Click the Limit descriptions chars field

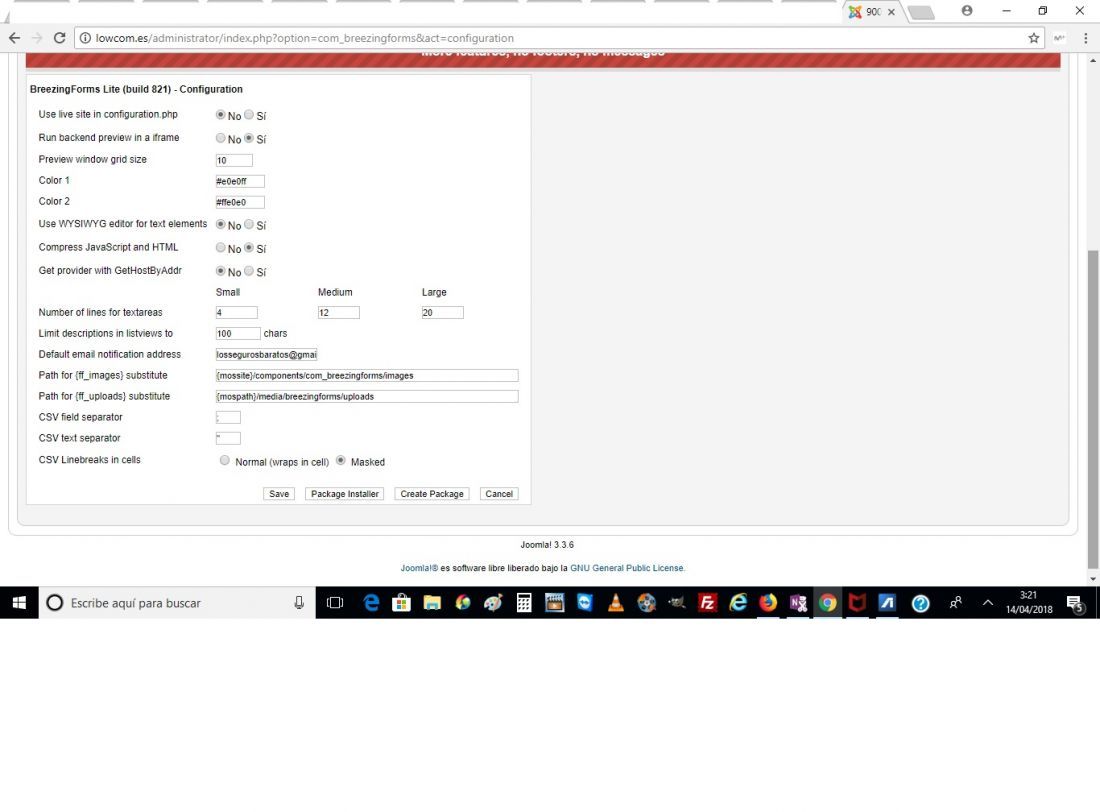pos(238,333)
